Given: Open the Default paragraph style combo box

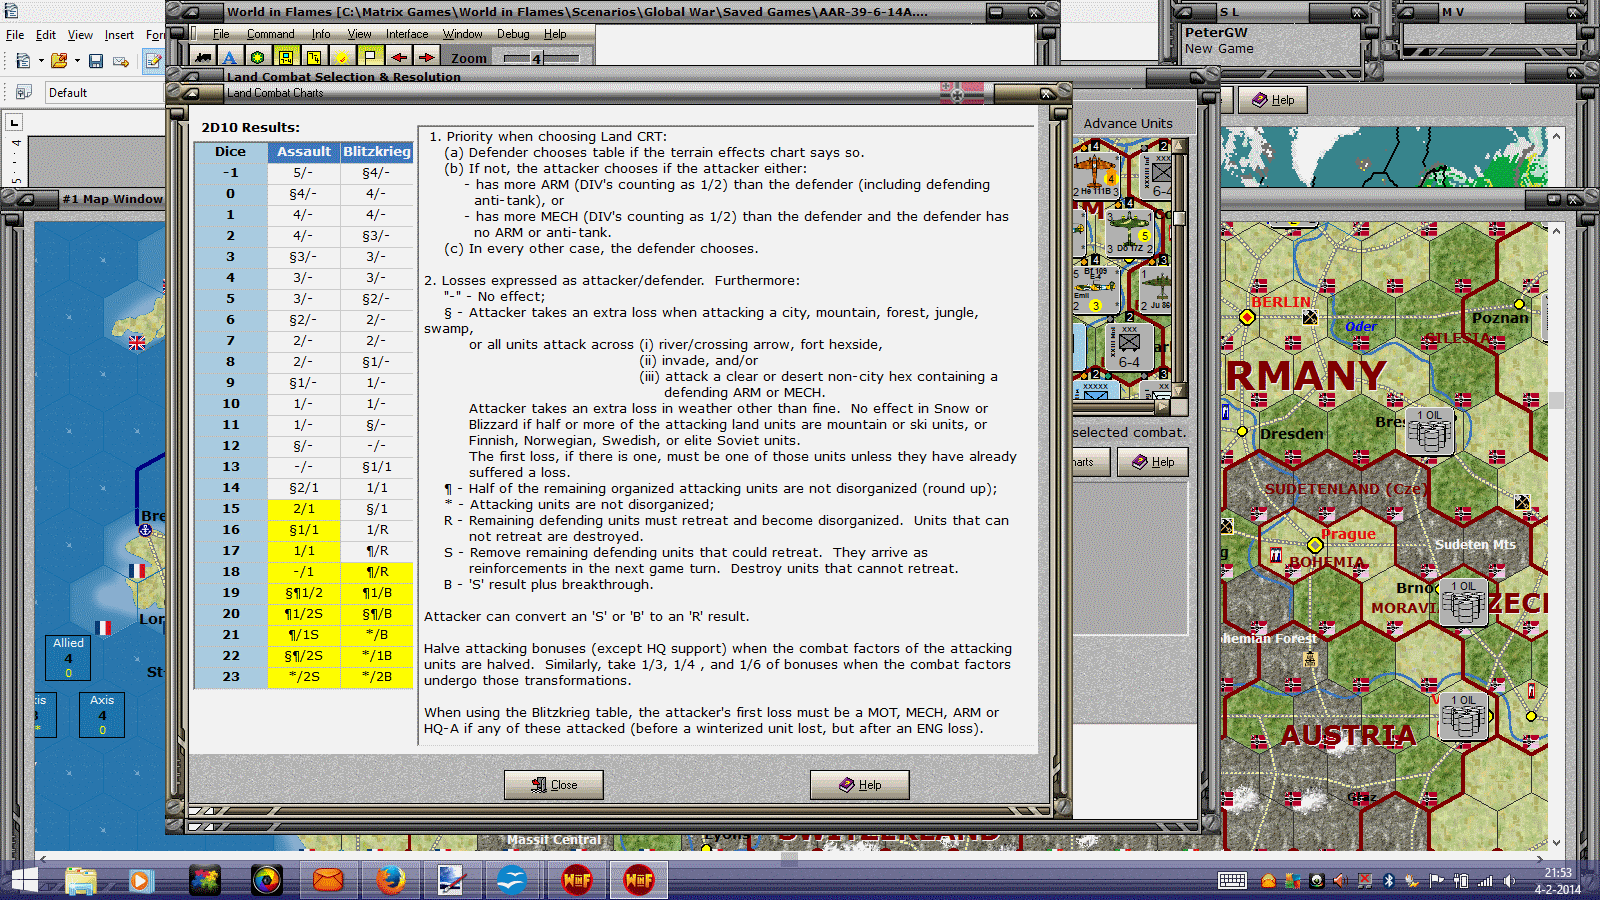Looking at the screenshot, I should [104, 93].
